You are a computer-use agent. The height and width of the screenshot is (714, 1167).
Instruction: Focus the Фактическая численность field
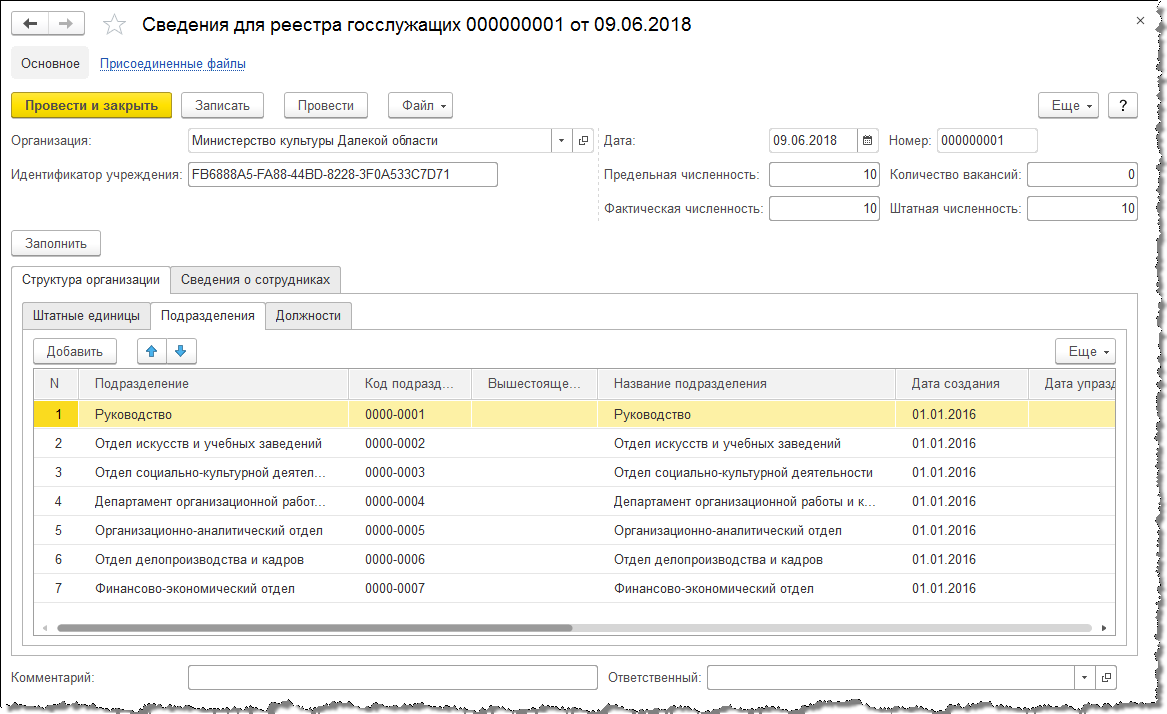click(x=824, y=208)
